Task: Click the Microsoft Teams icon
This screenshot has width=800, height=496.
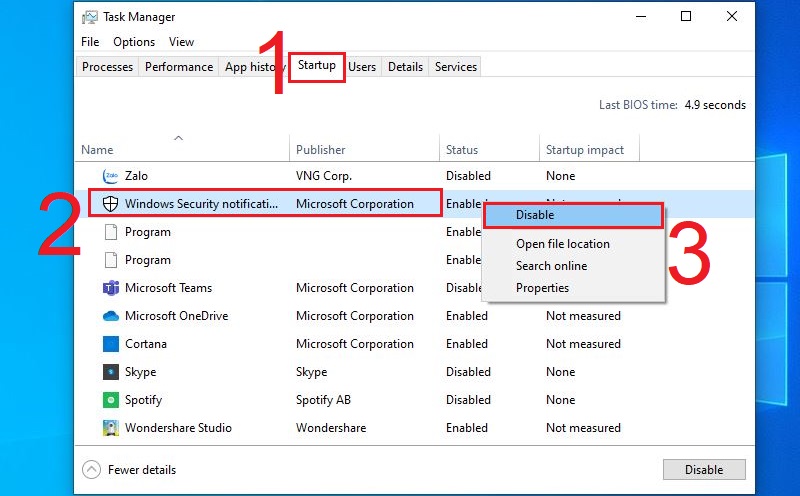Action: 111,288
